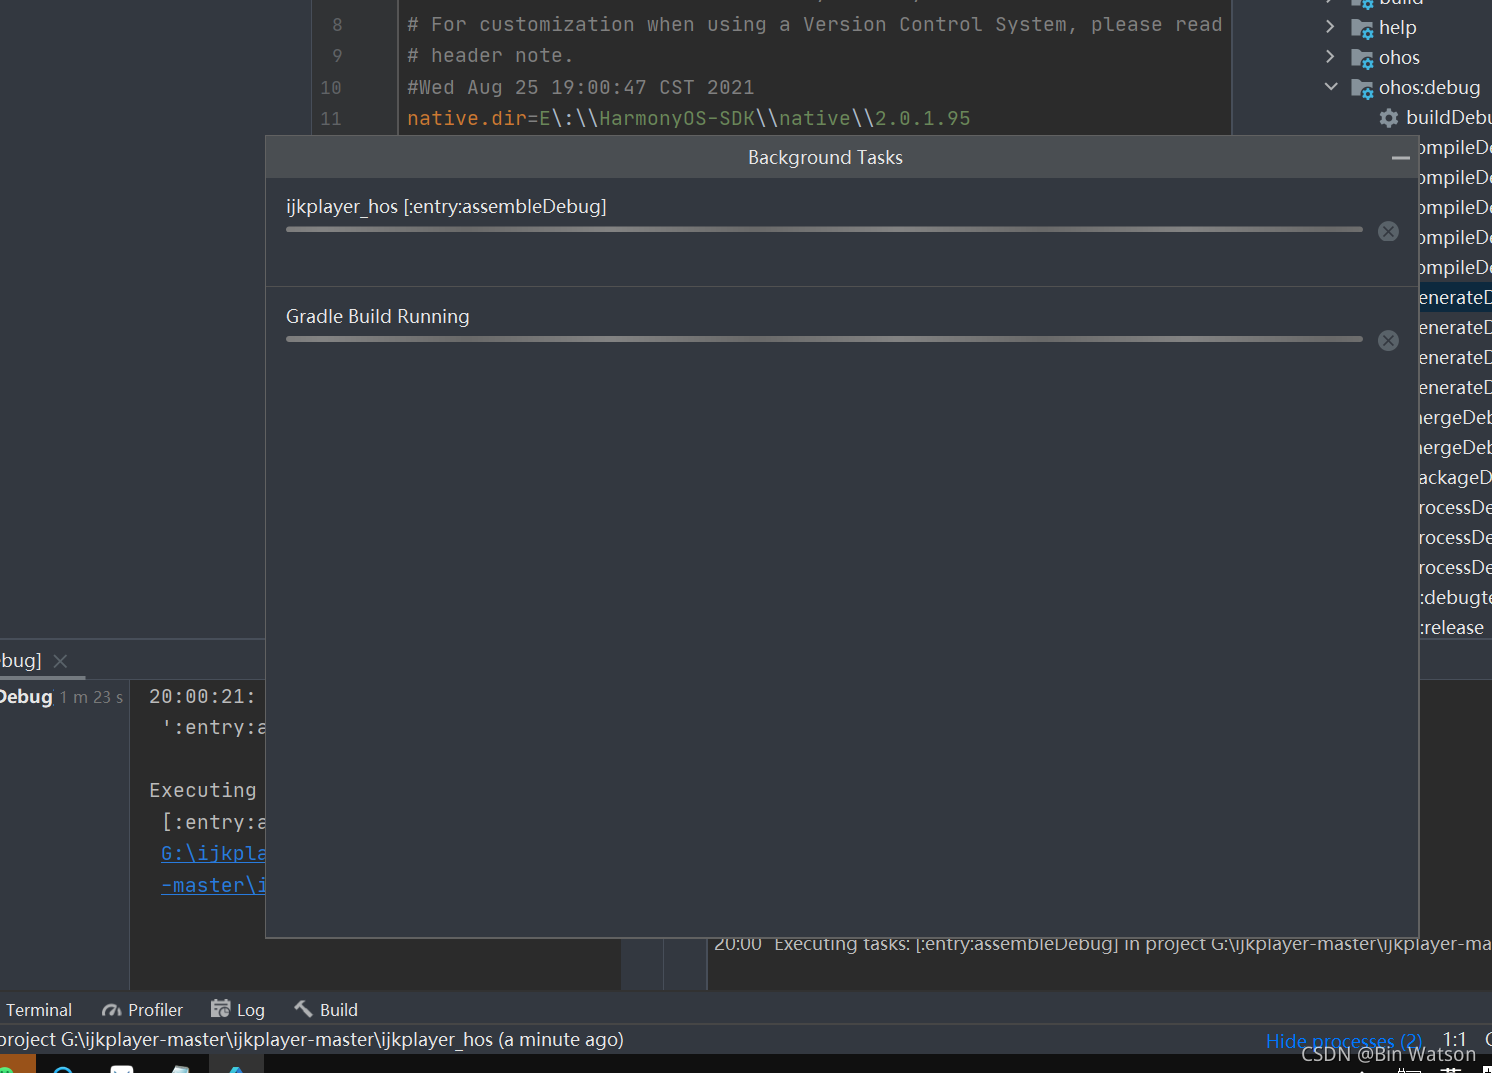Click the native.dir property line in editor
The image size is (1492, 1073).
(x=688, y=118)
